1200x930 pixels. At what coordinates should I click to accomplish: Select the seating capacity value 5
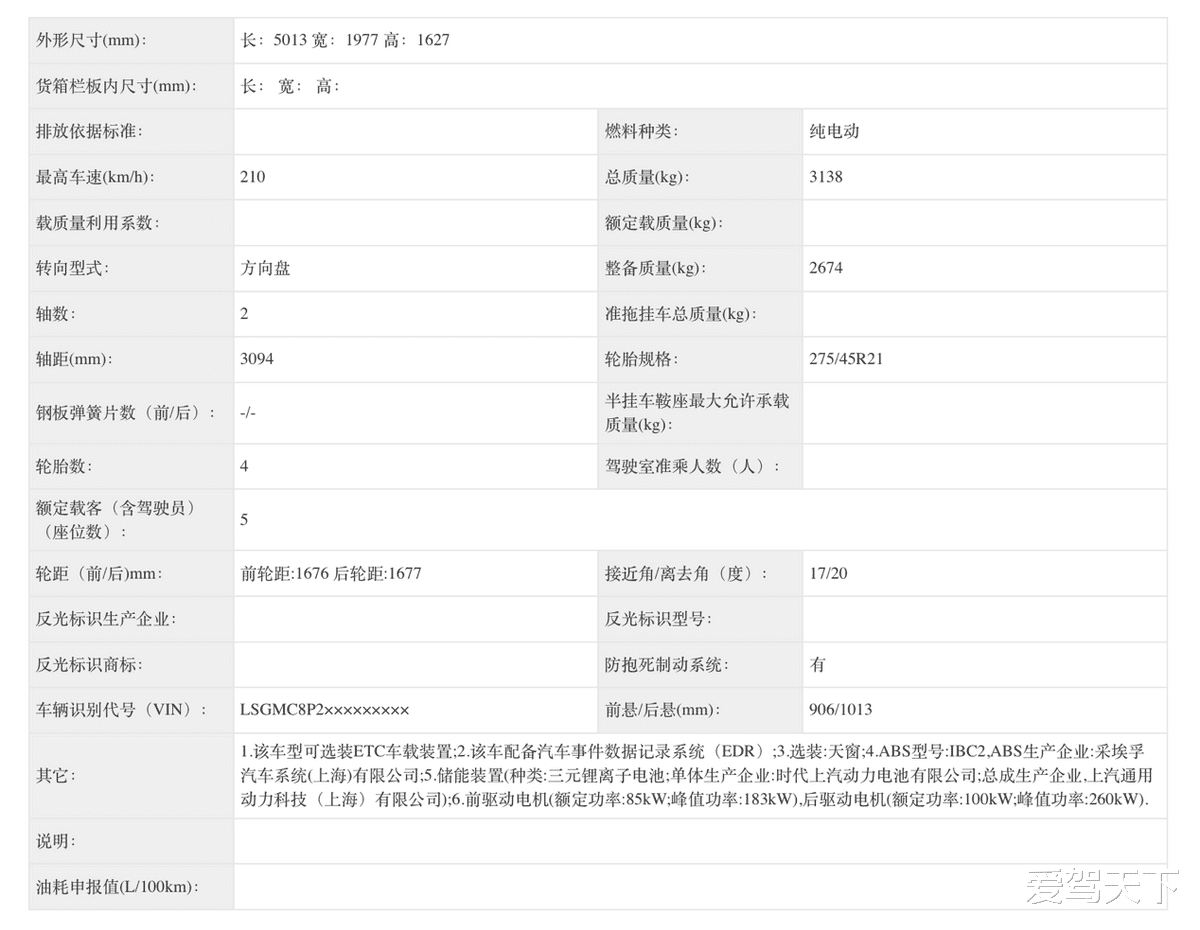[245, 520]
